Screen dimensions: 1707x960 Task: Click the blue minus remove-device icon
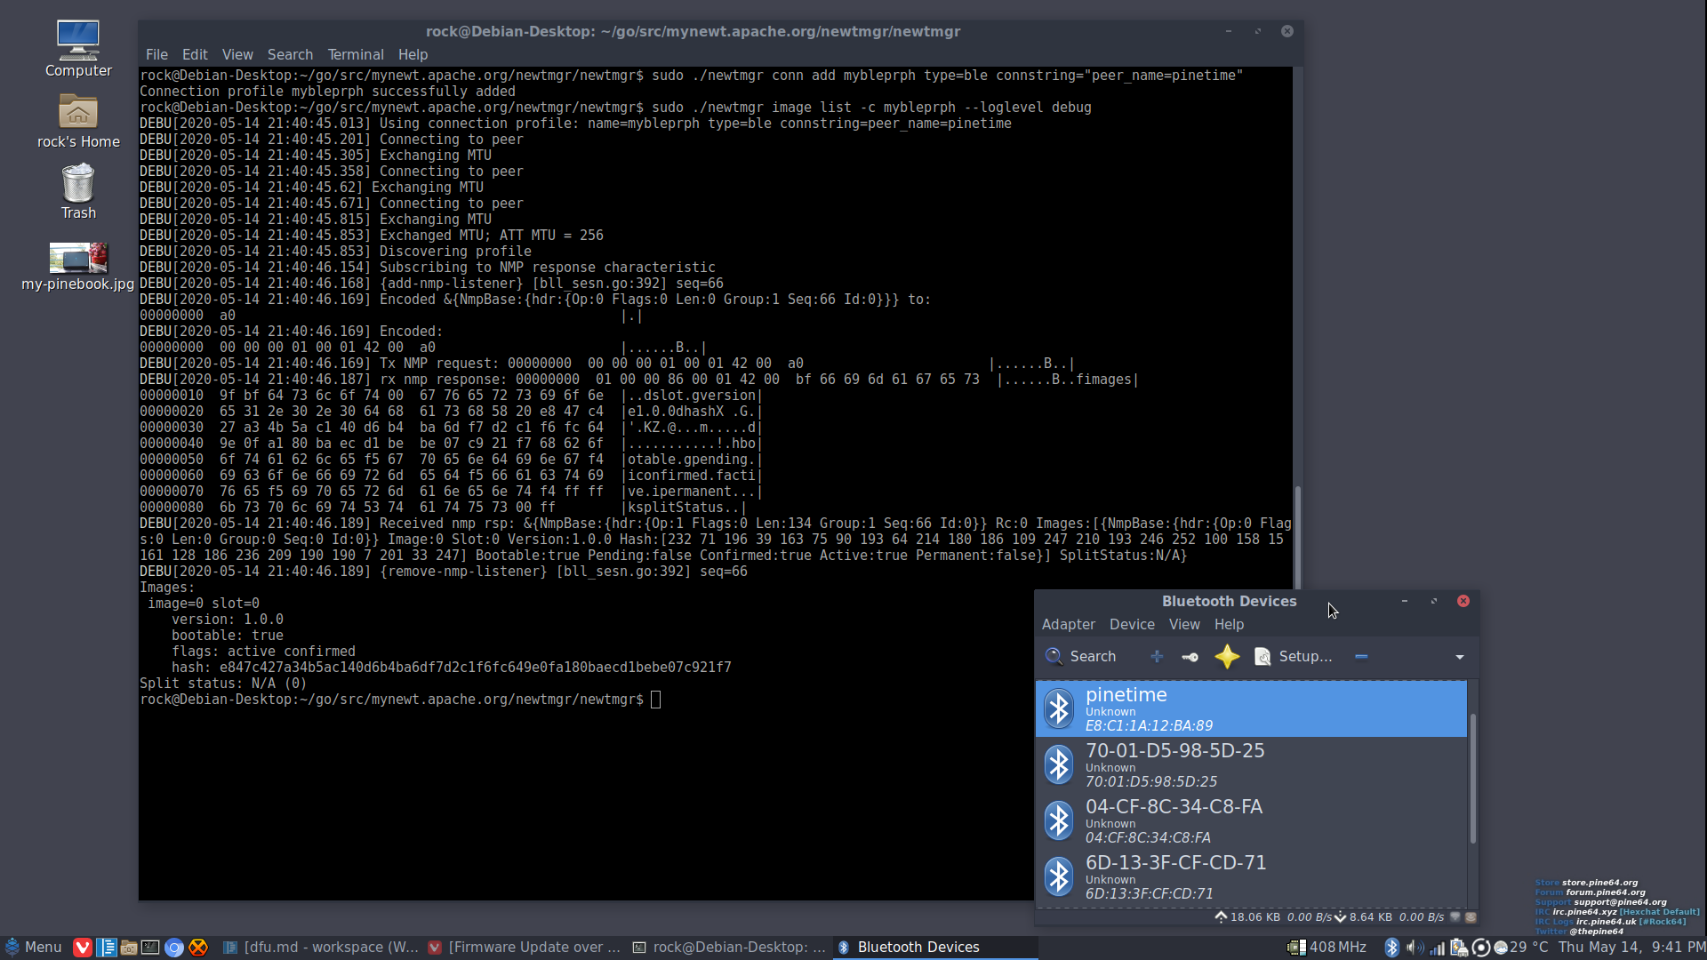(x=1361, y=656)
